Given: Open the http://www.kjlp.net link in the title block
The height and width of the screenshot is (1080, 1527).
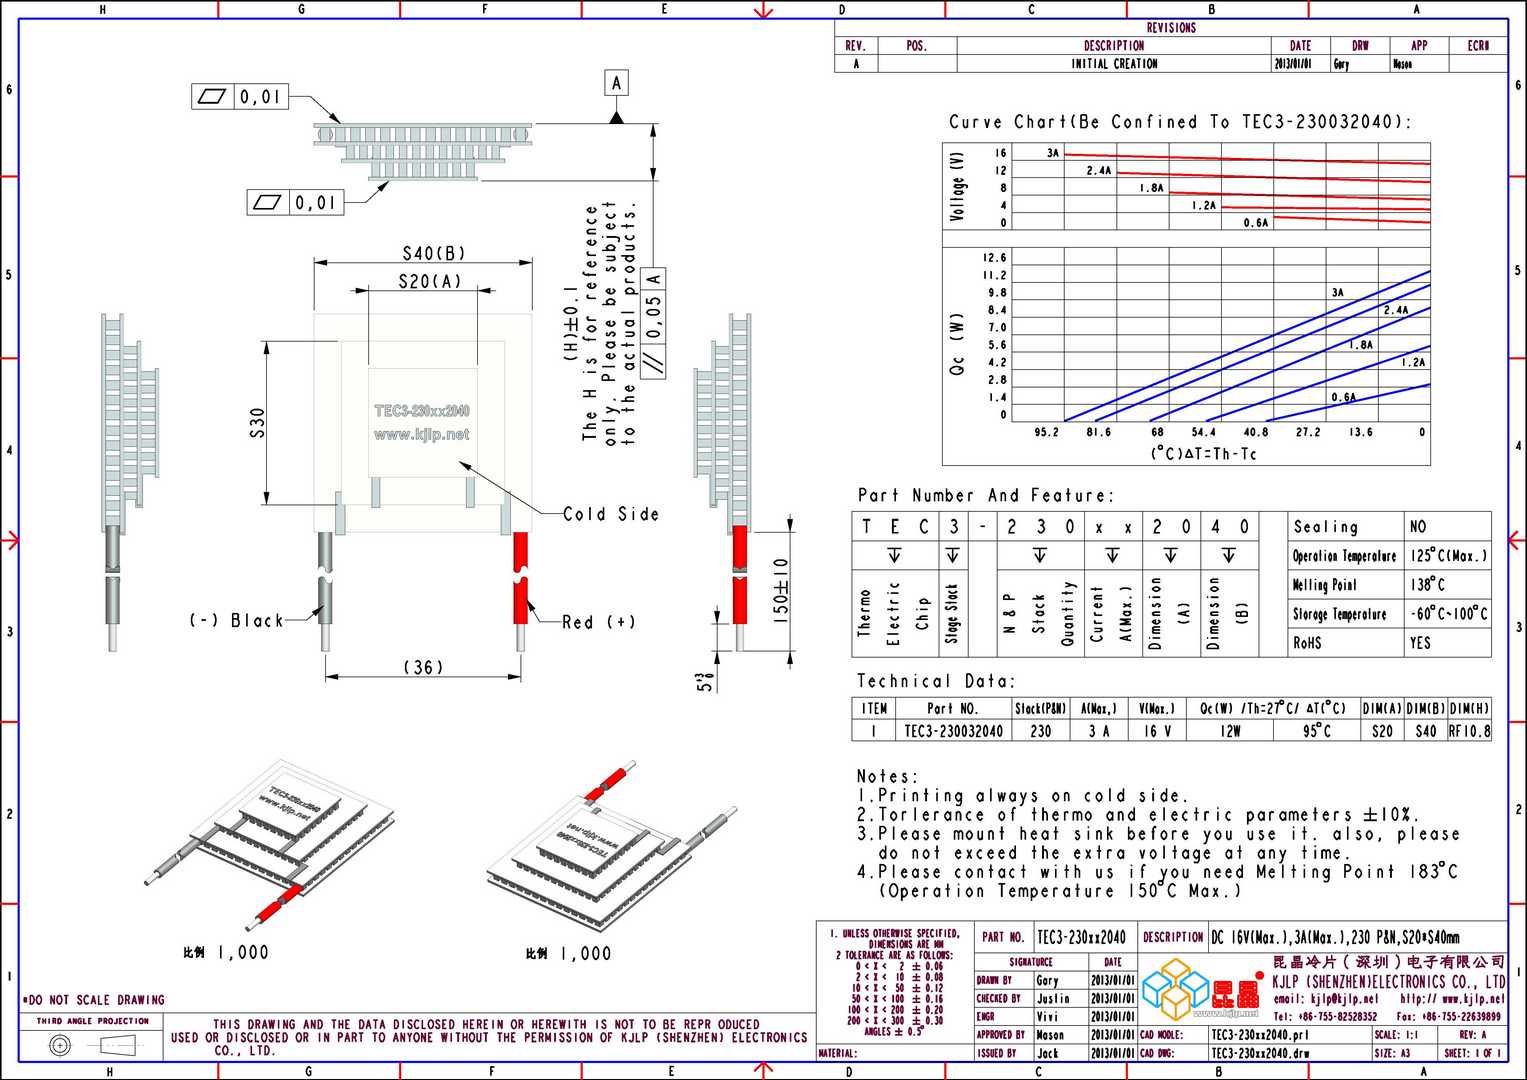Looking at the screenshot, I should (1452, 999).
